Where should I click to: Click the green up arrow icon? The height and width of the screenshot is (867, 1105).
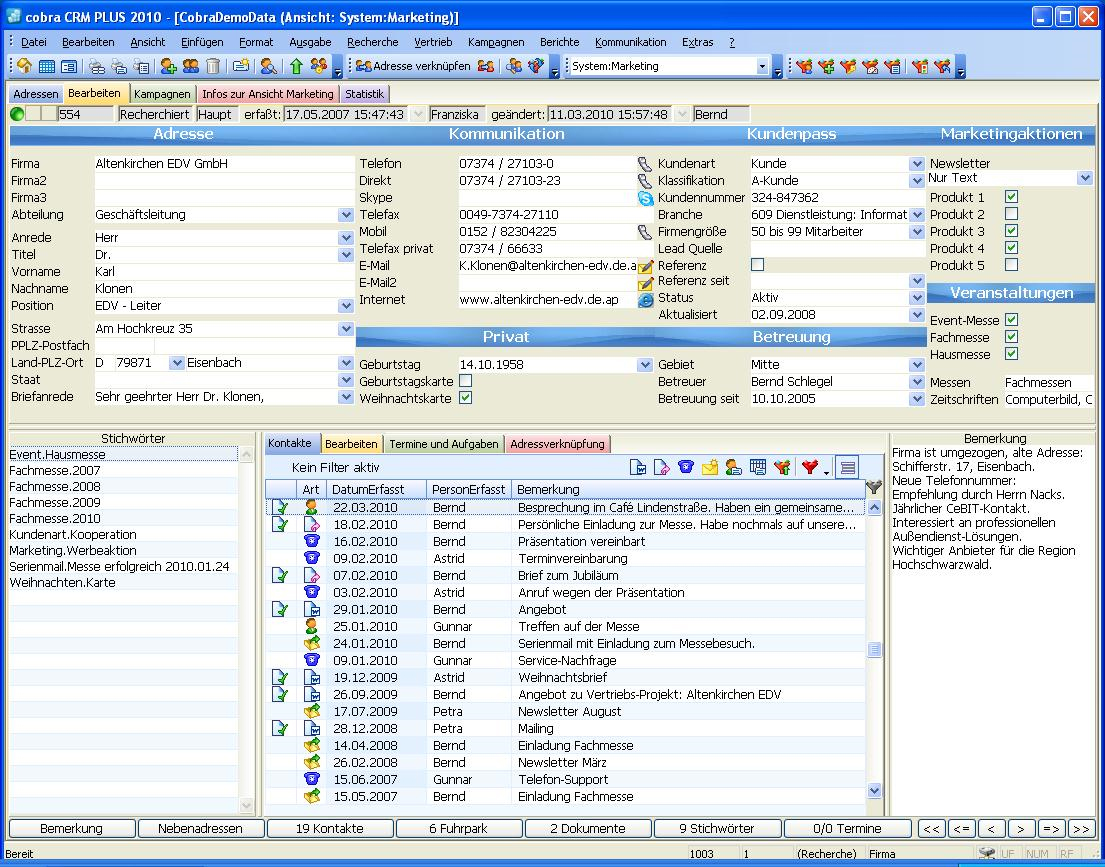click(296, 66)
